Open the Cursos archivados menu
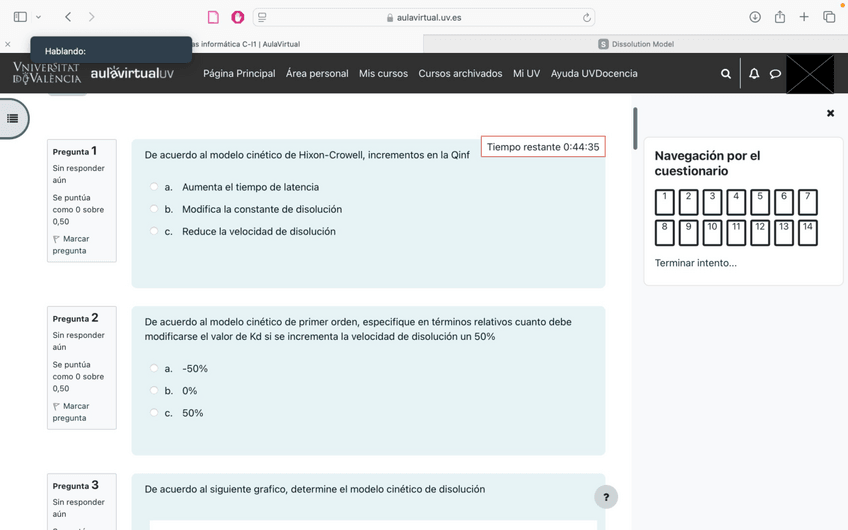 (460, 74)
